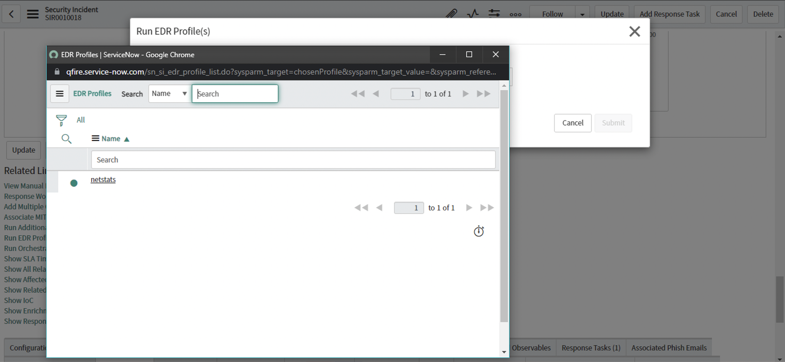
Task: Click the header Update button
Action: [x=612, y=14]
